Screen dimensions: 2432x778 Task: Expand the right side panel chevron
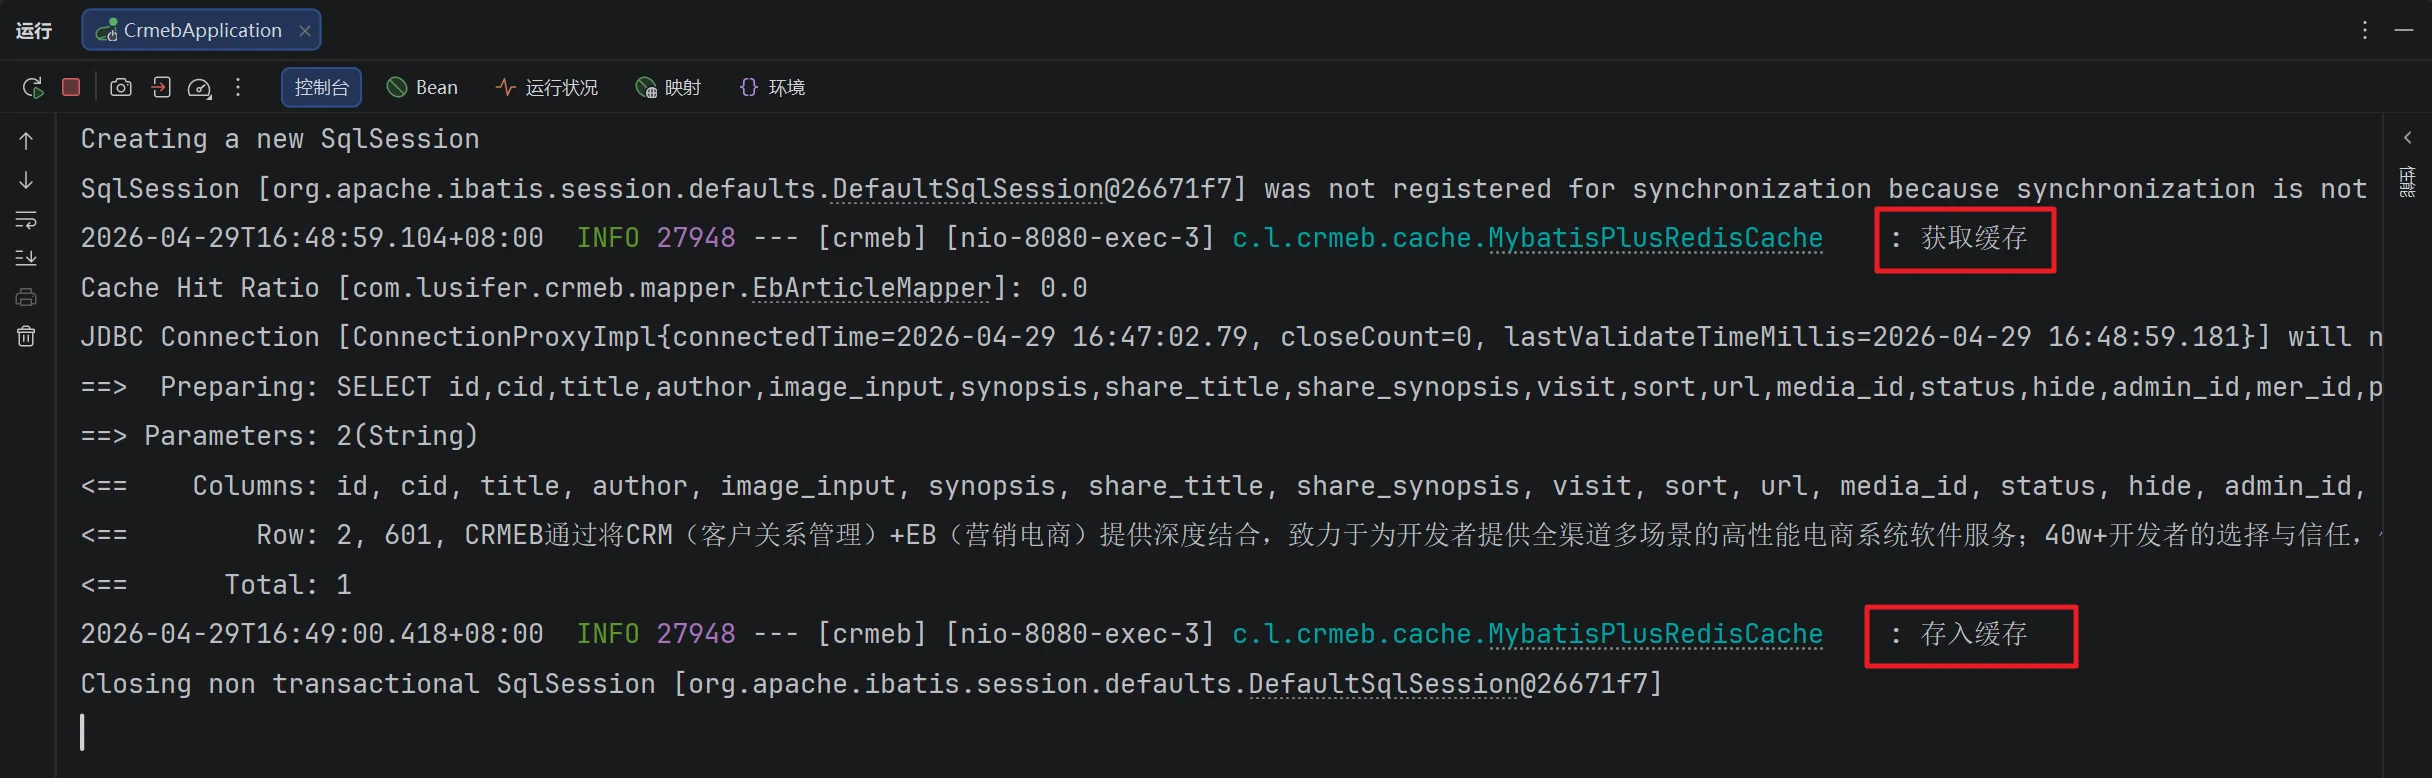(2408, 138)
